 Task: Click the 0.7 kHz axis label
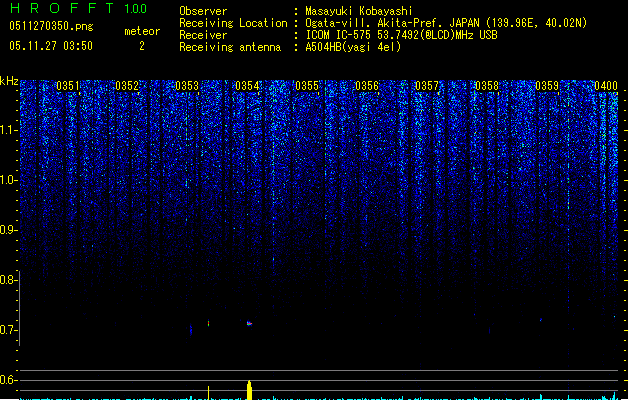[8, 330]
